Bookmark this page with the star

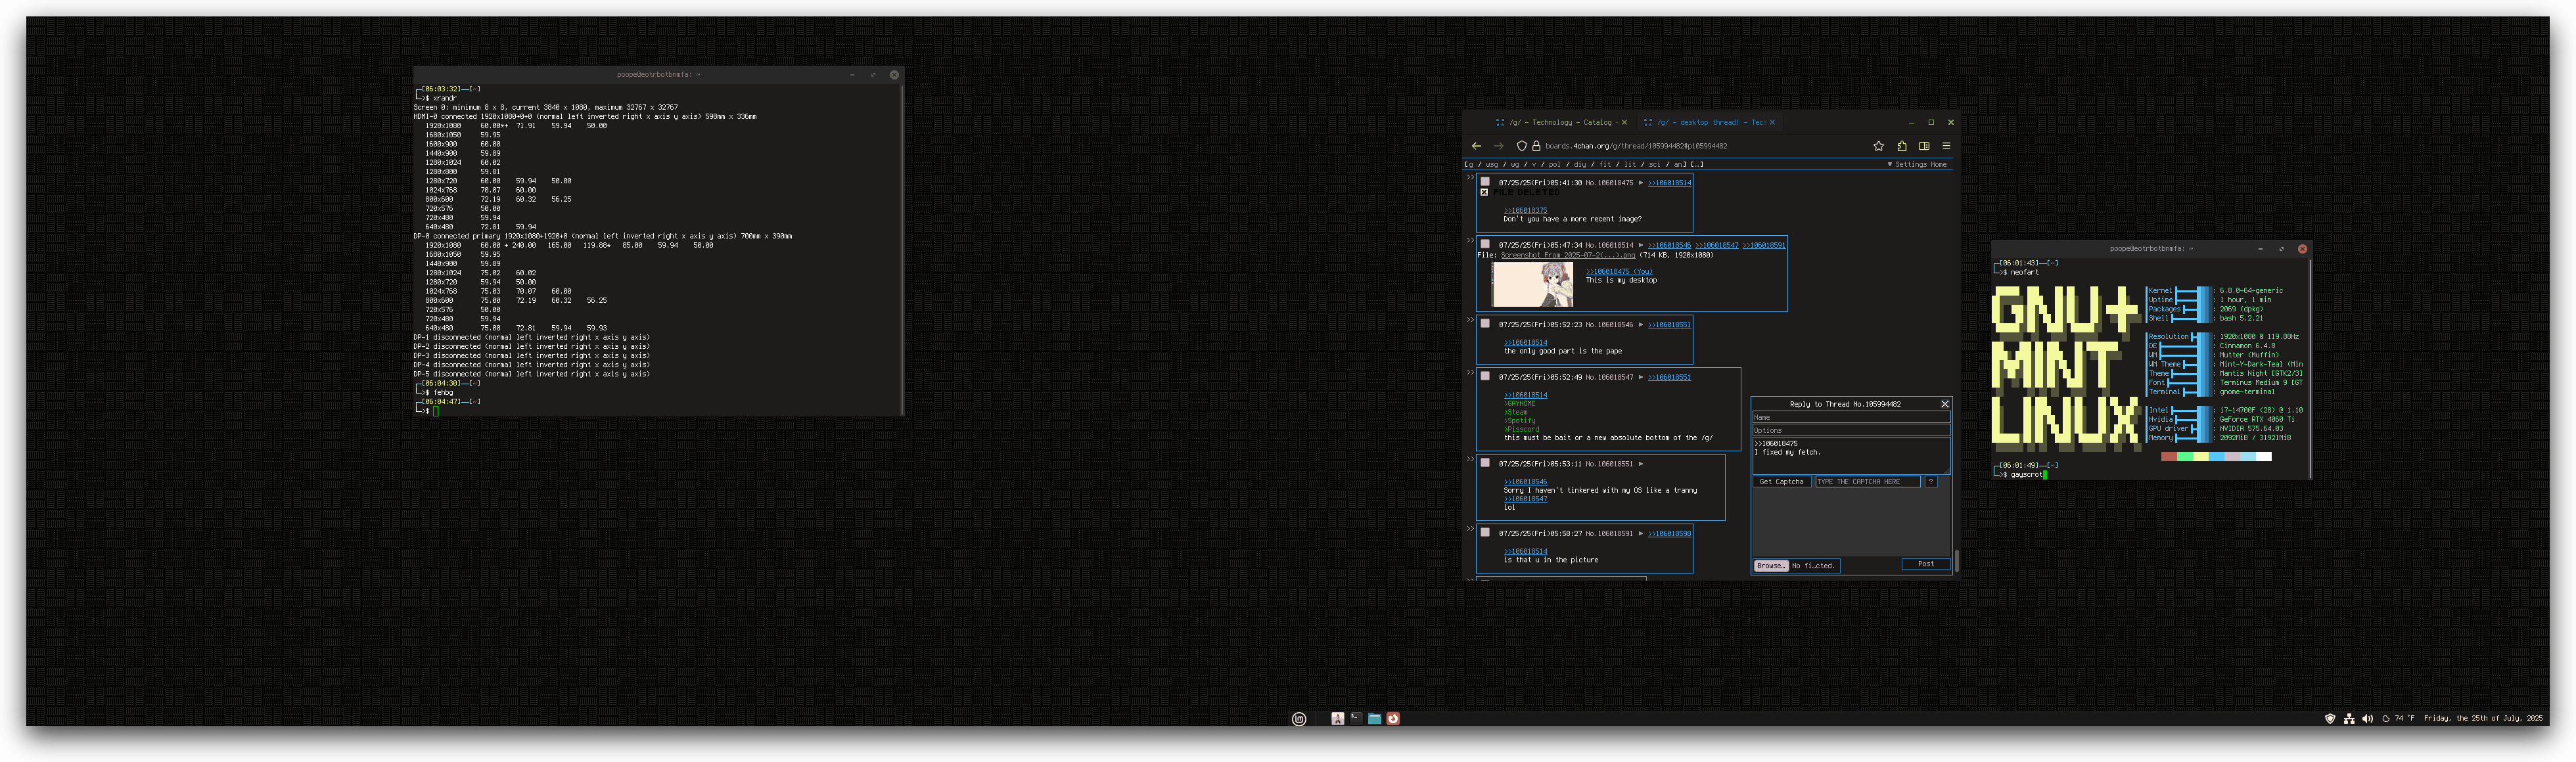click(1878, 146)
